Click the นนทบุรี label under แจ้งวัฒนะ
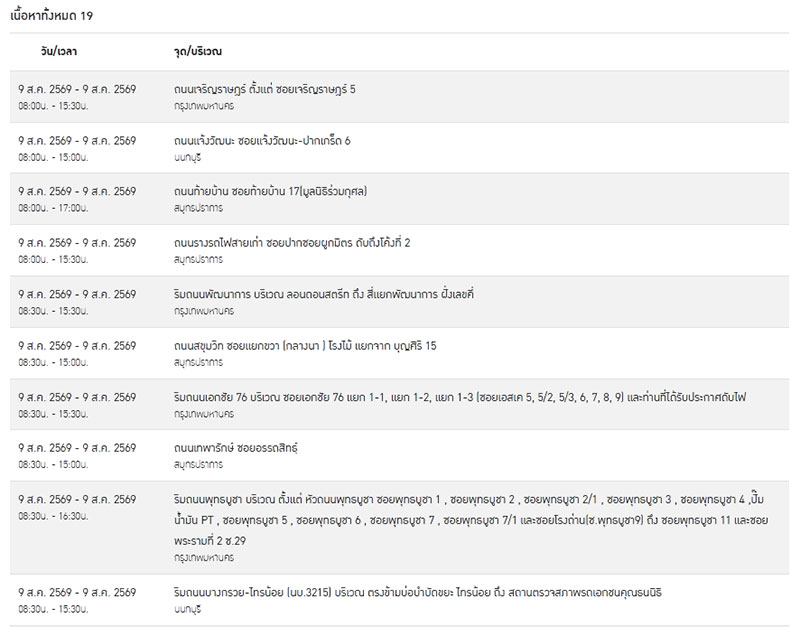Screen dimensions: 800x627 (x=187, y=158)
